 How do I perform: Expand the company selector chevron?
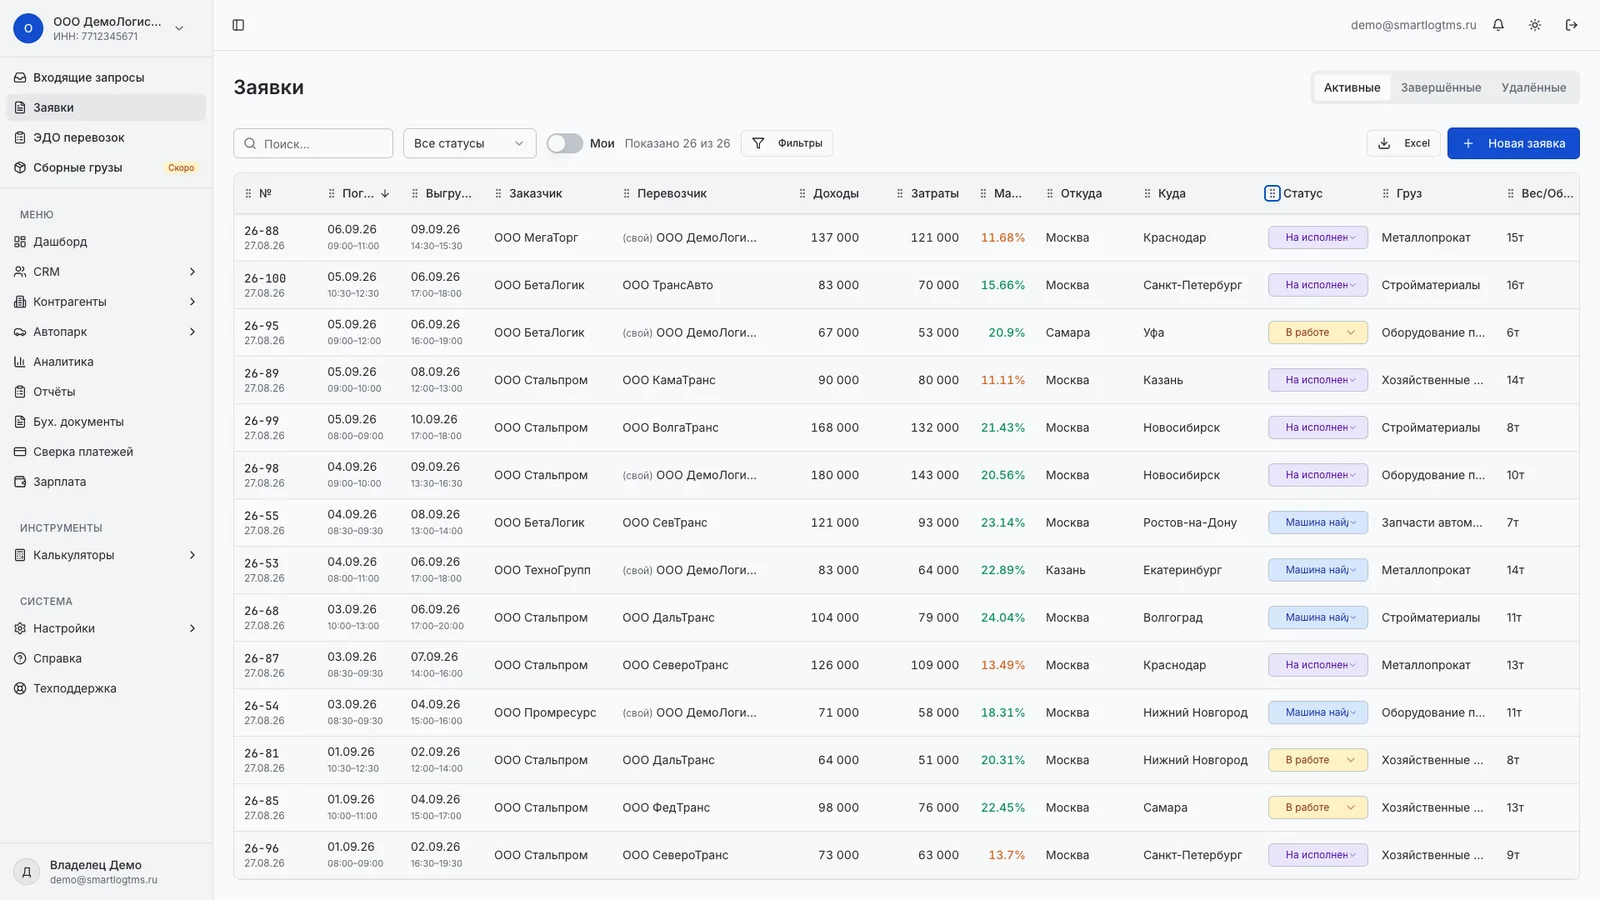179,28
